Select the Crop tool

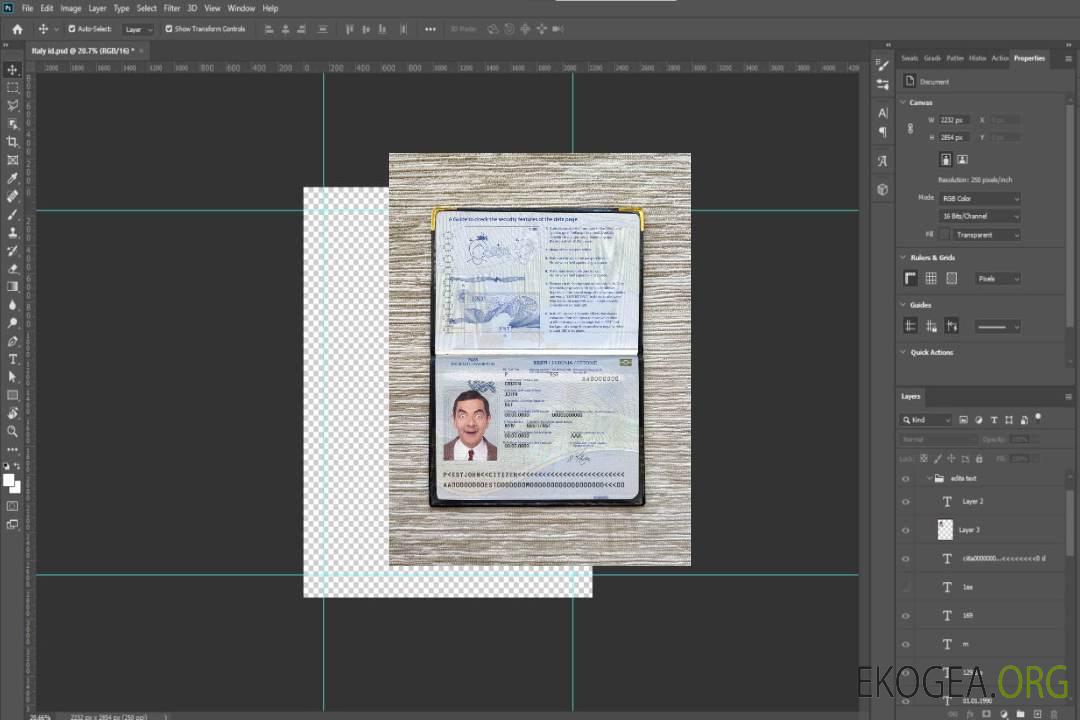[x=13, y=142]
